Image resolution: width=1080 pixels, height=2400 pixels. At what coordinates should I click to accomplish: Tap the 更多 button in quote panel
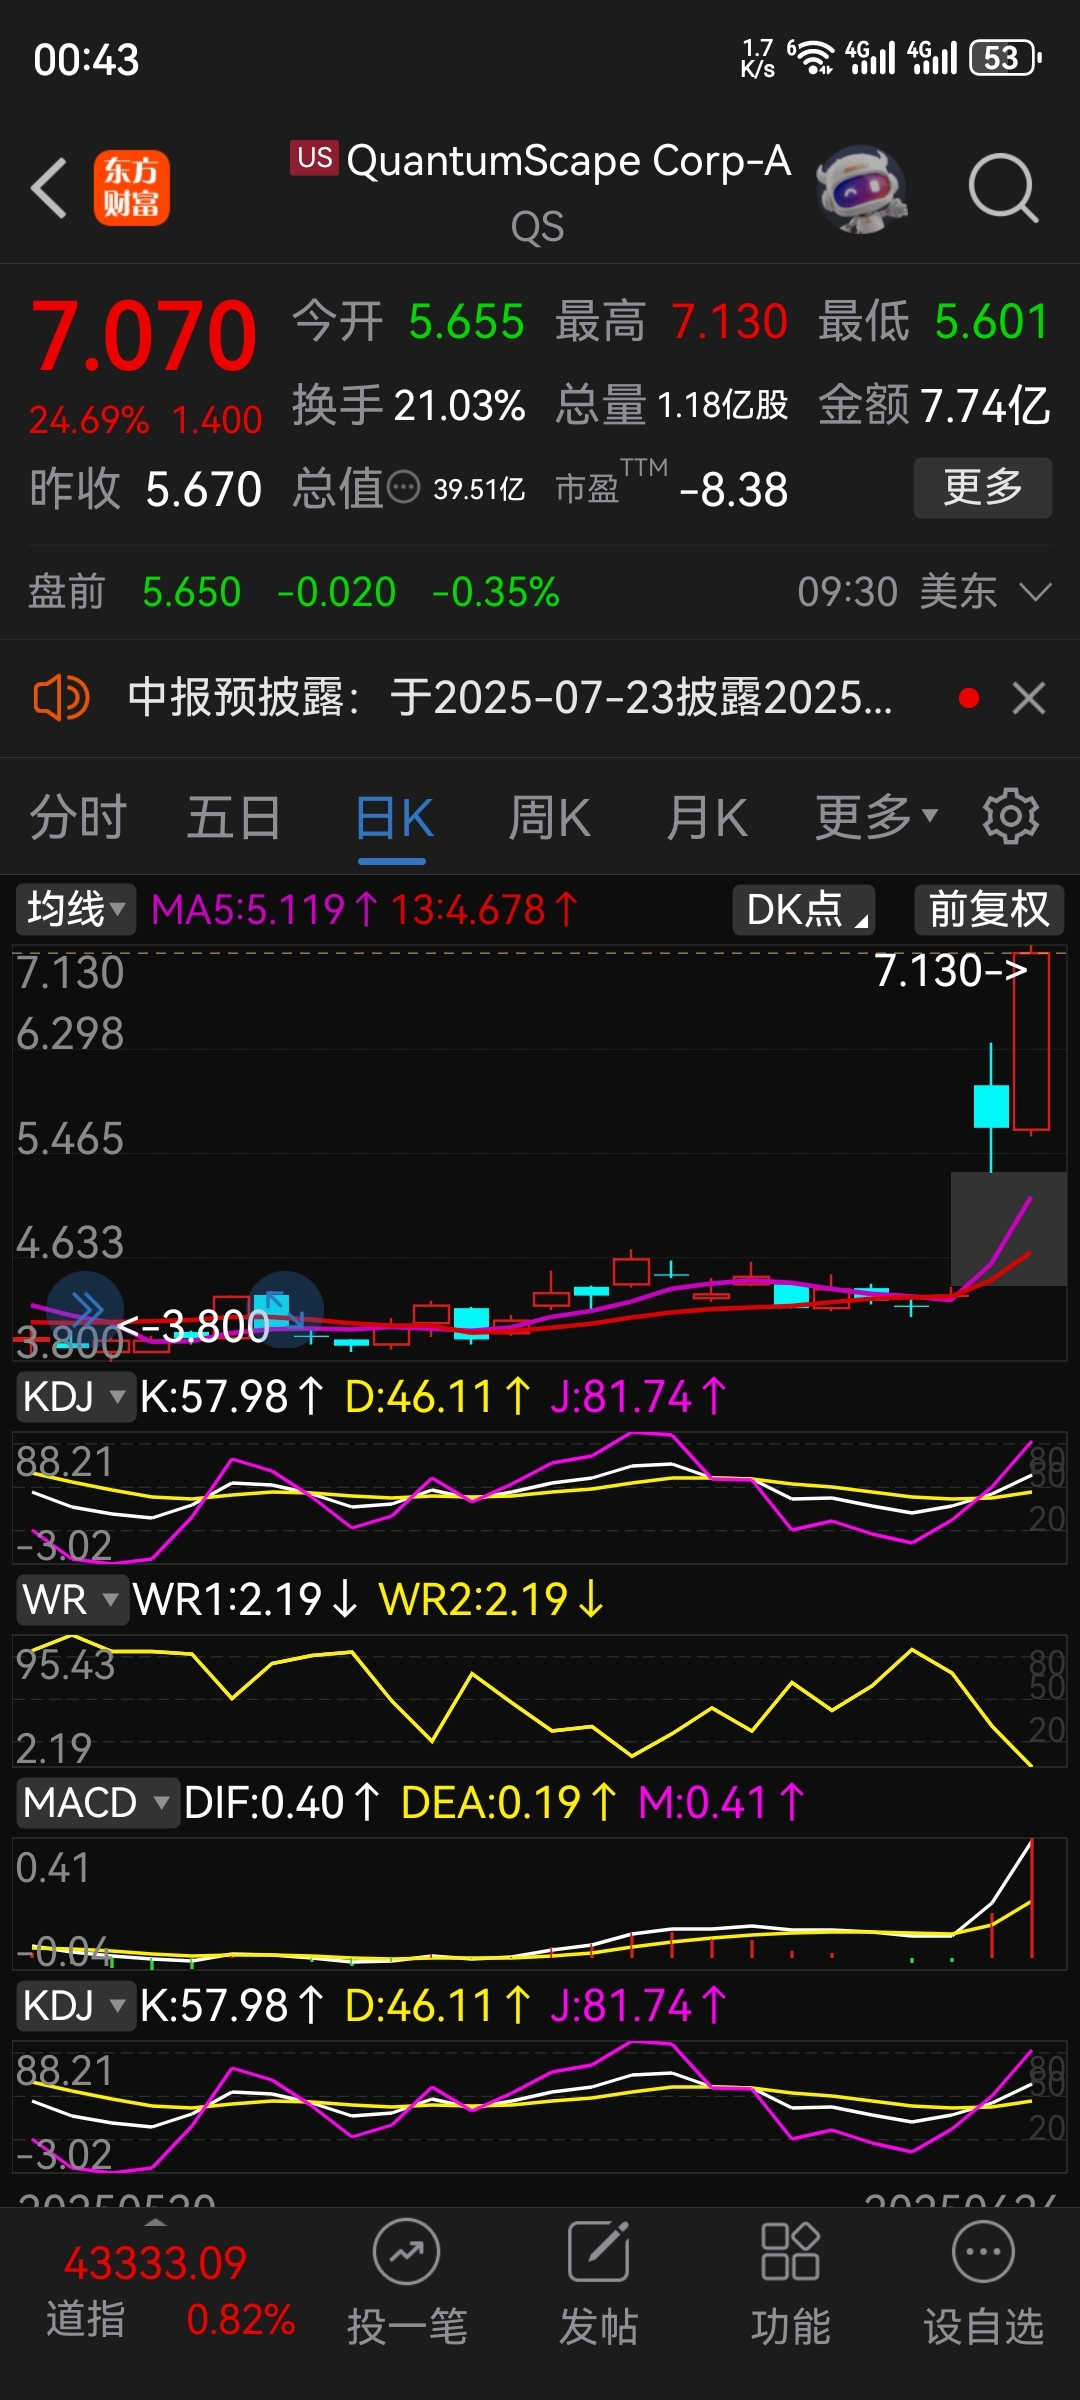[x=983, y=488]
